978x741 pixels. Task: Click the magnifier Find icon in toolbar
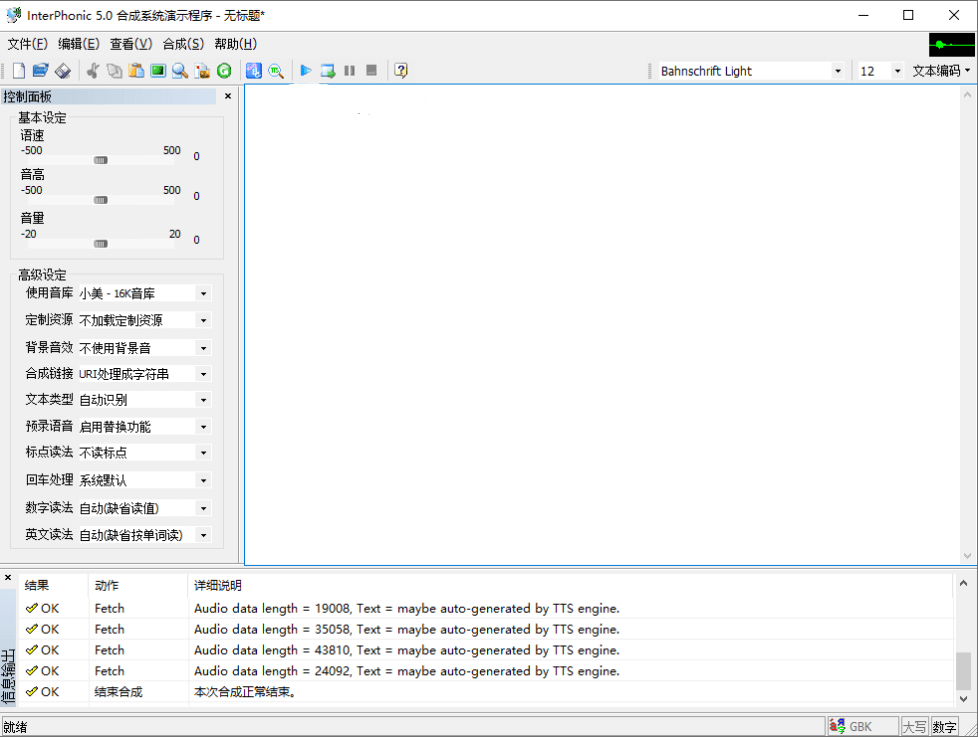pos(180,71)
